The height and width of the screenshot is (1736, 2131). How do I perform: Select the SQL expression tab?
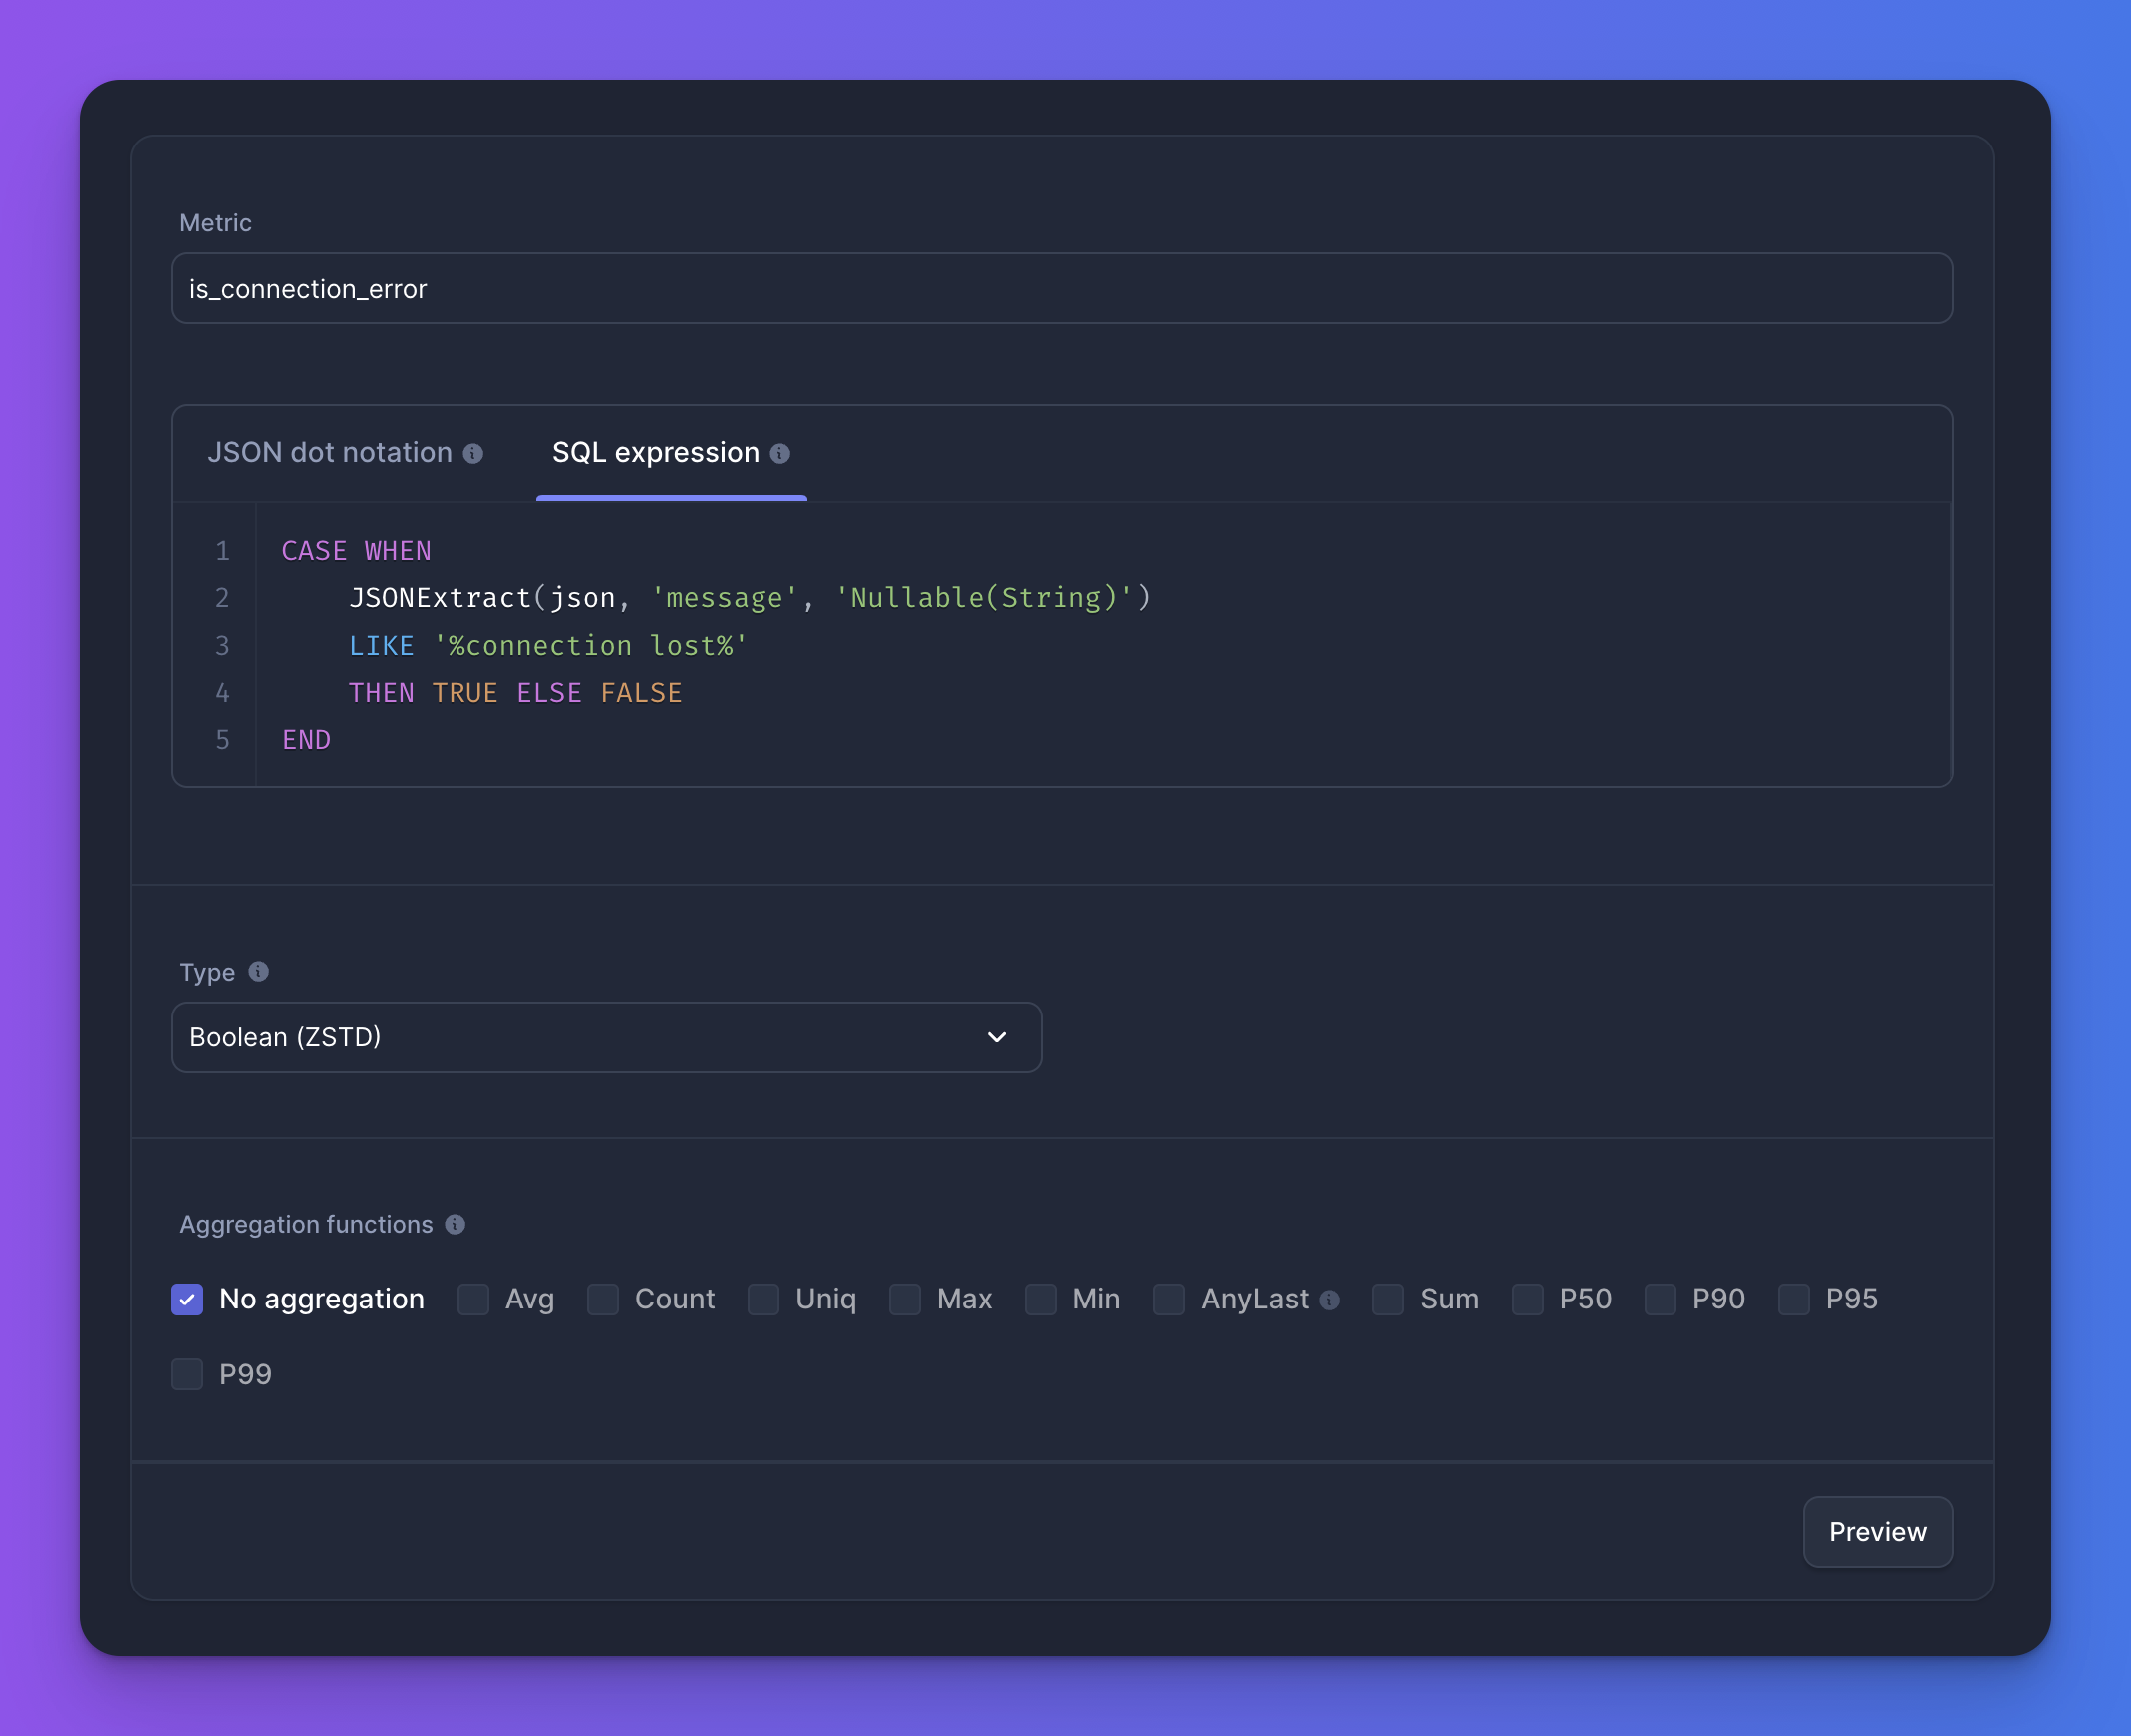pyautogui.click(x=671, y=453)
